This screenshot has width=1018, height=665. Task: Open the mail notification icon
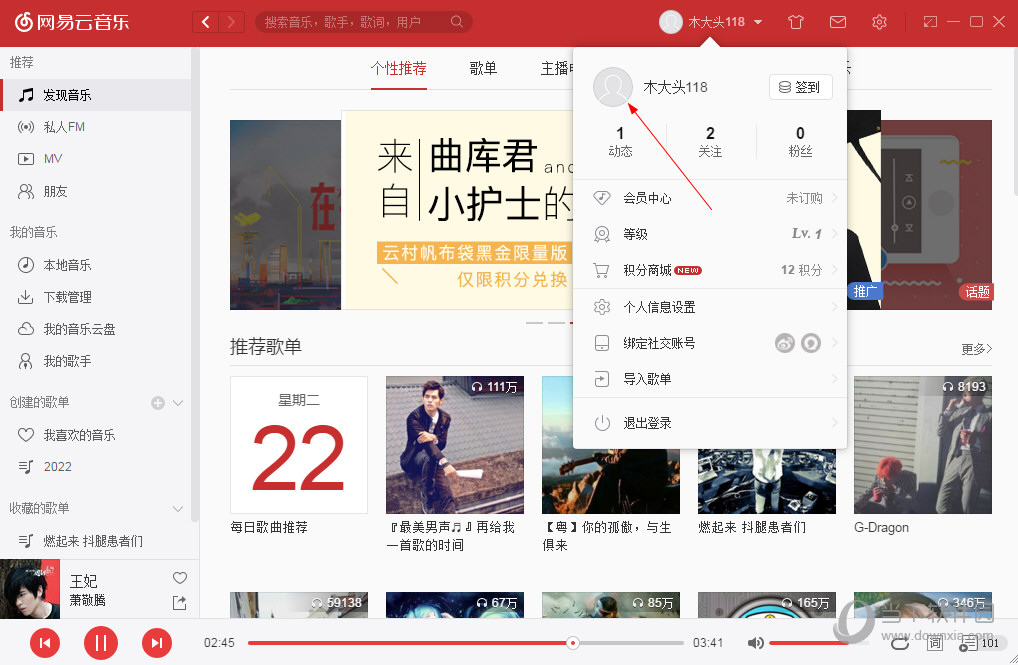point(837,21)
